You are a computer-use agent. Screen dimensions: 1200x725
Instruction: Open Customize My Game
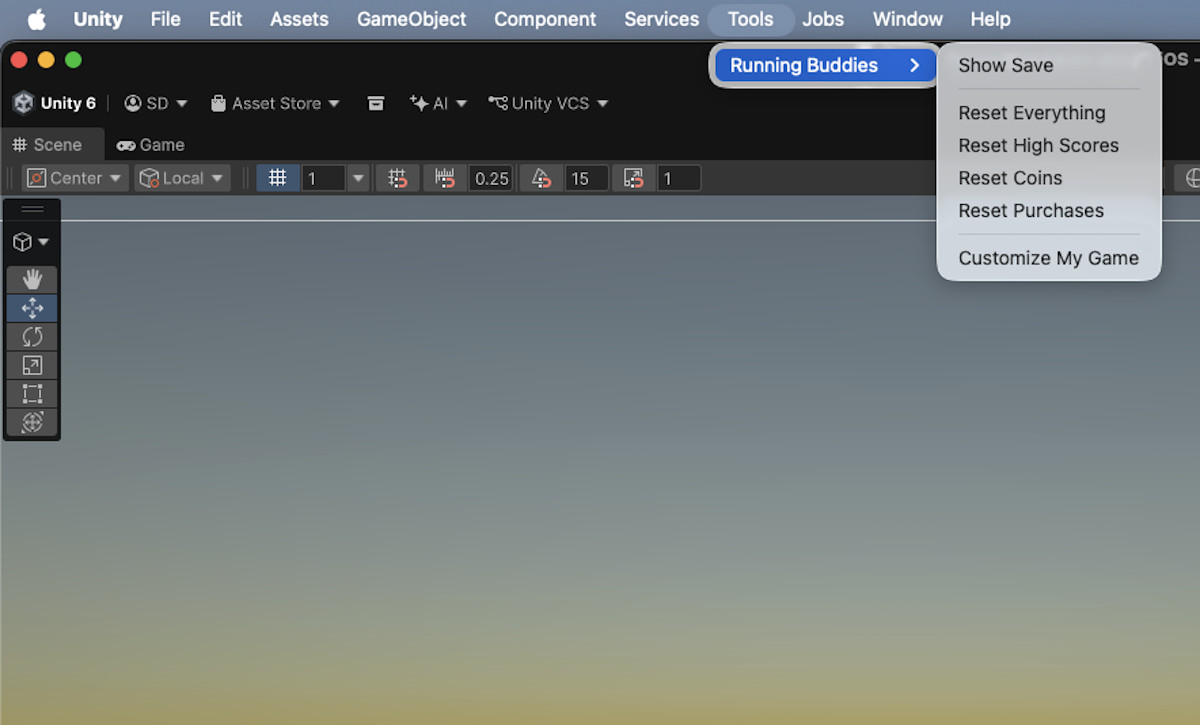(1049, 258)
